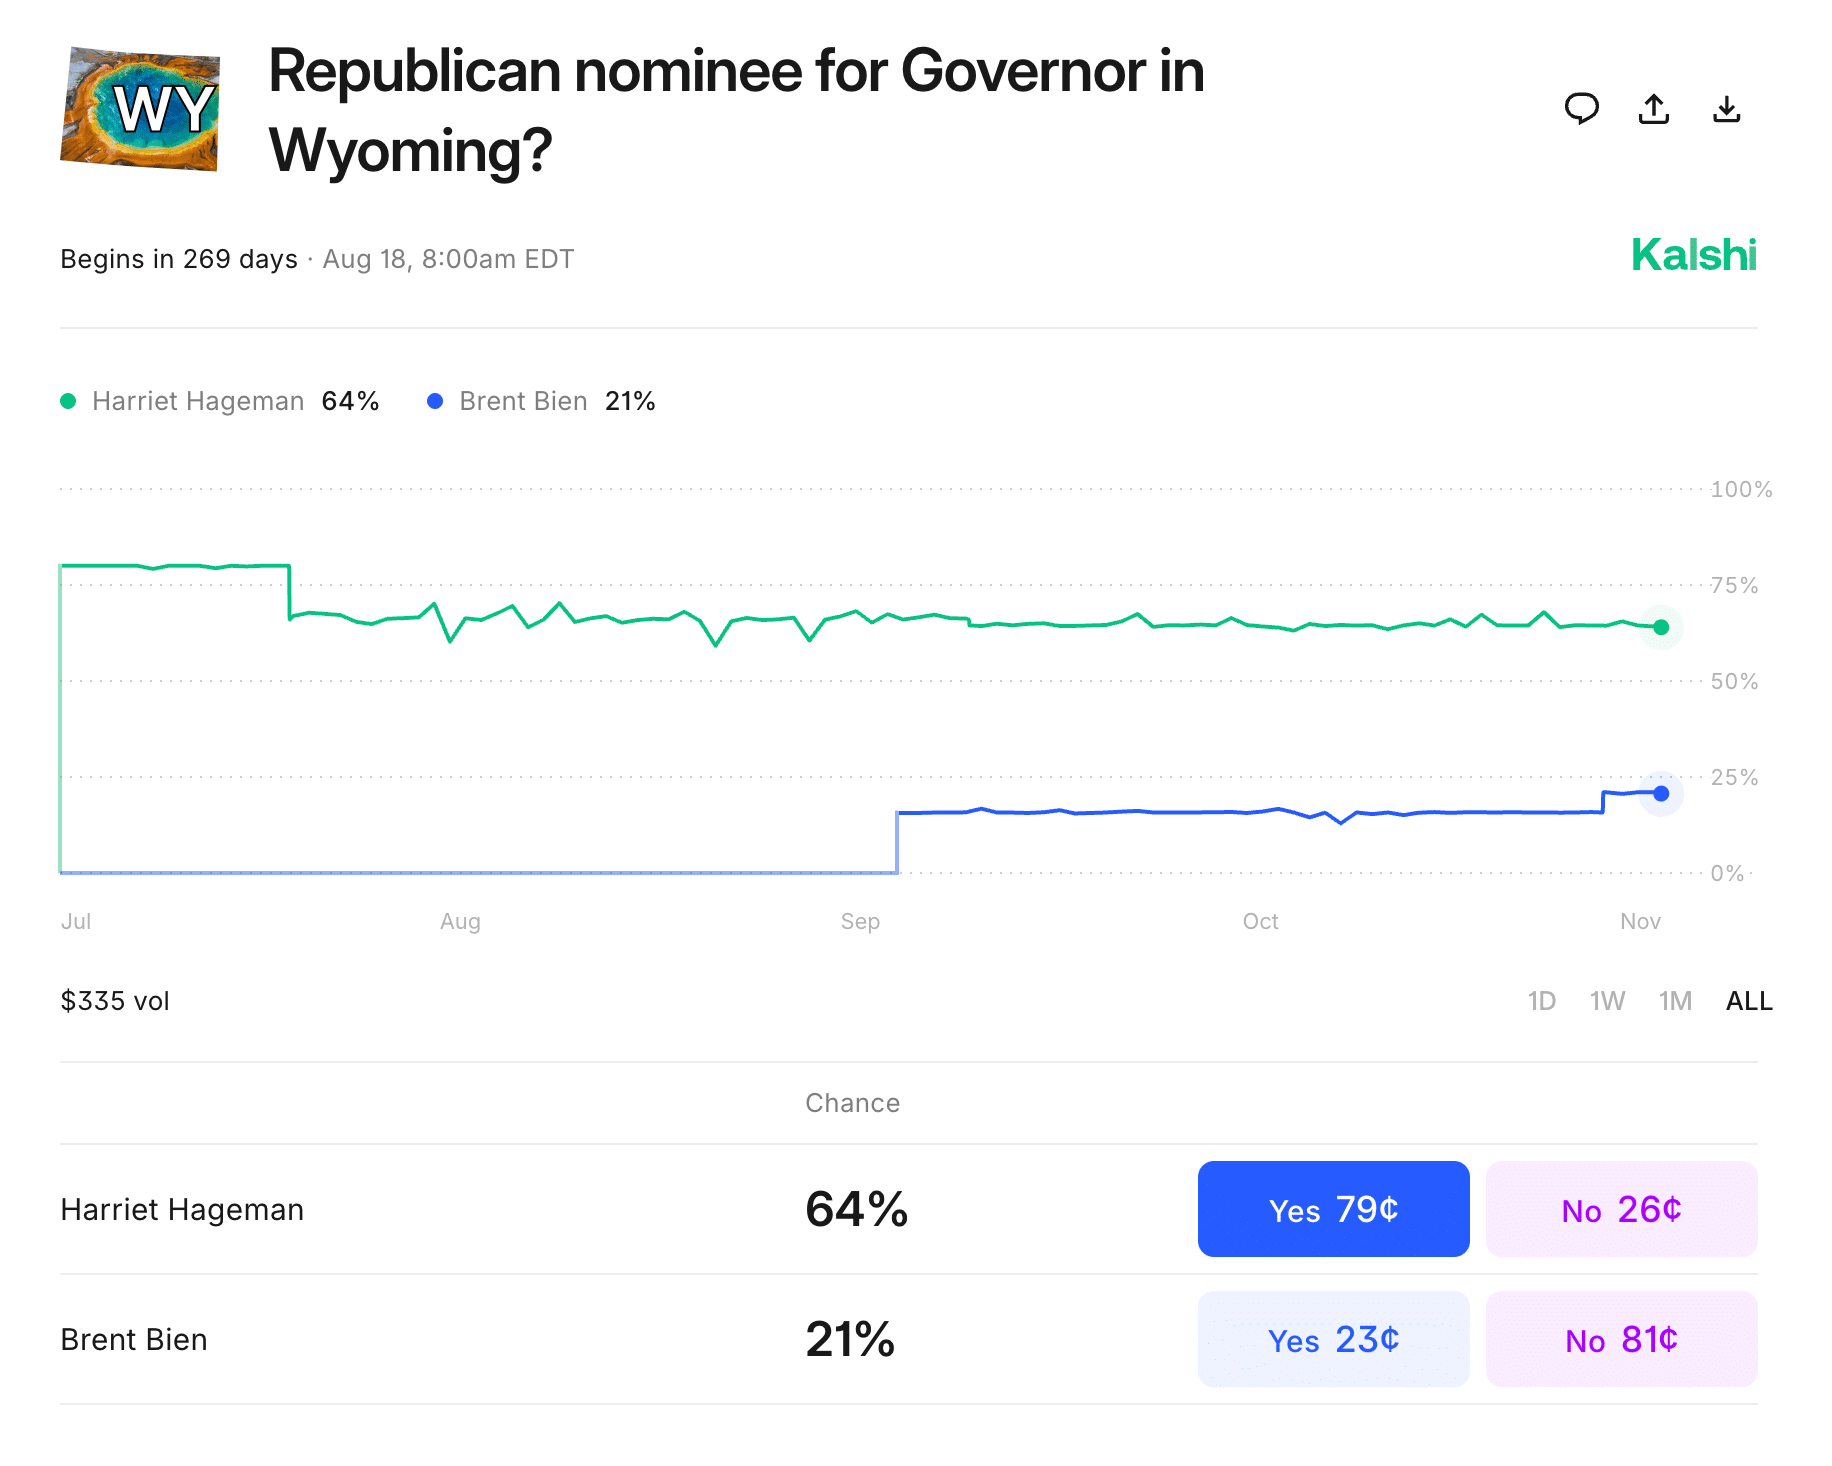Buy No 26¢ for Harriet Hageman
Image resolution: width=1832 pixels, height=1466 pixels.
(x=1621, y=1209)
